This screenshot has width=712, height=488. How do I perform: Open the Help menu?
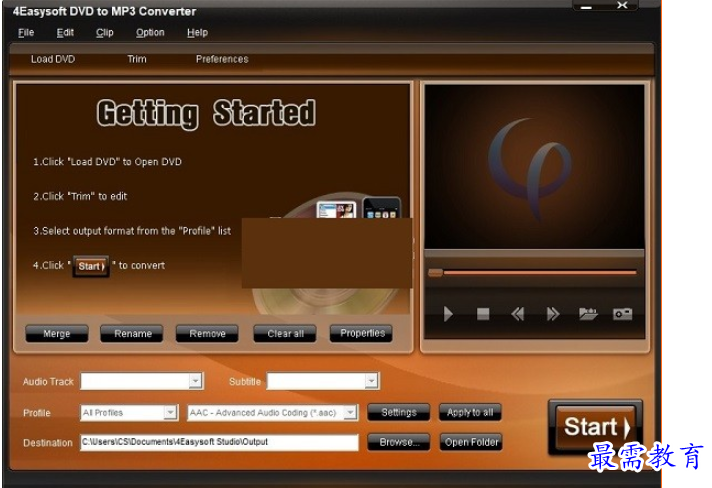pyautogui.click(x=197, y=33)
